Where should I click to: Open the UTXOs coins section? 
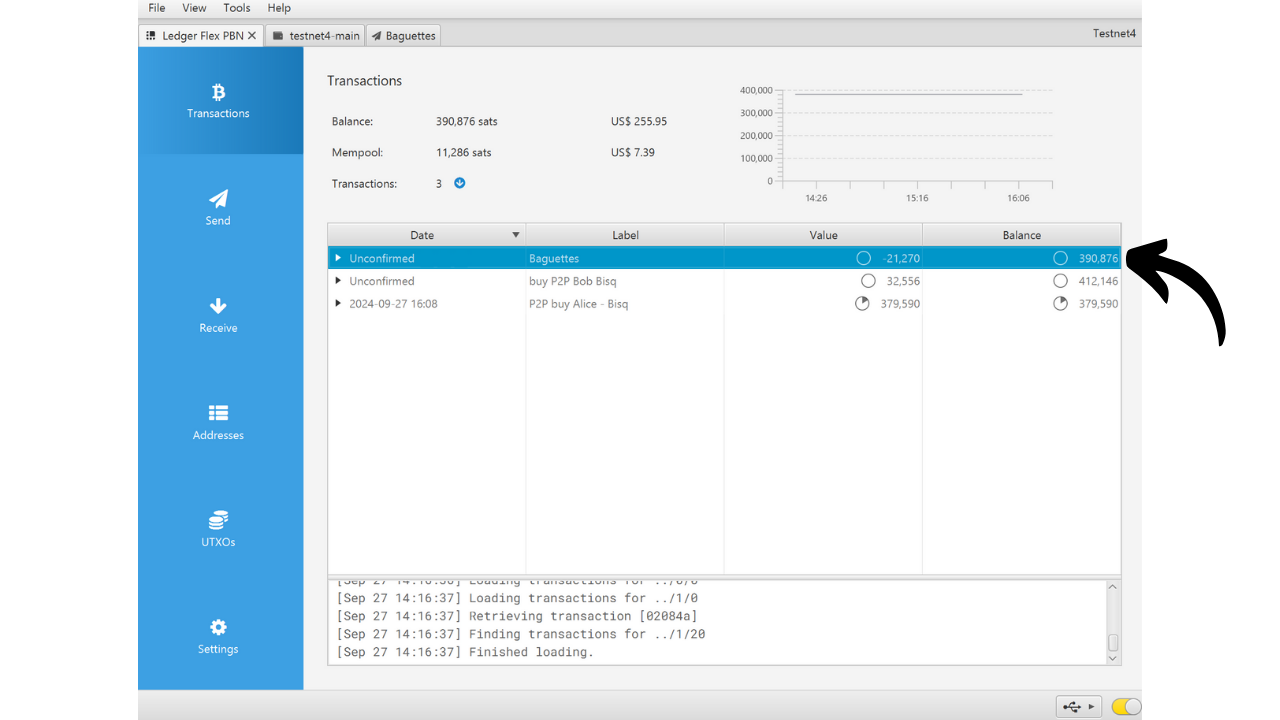coord(218,529)
